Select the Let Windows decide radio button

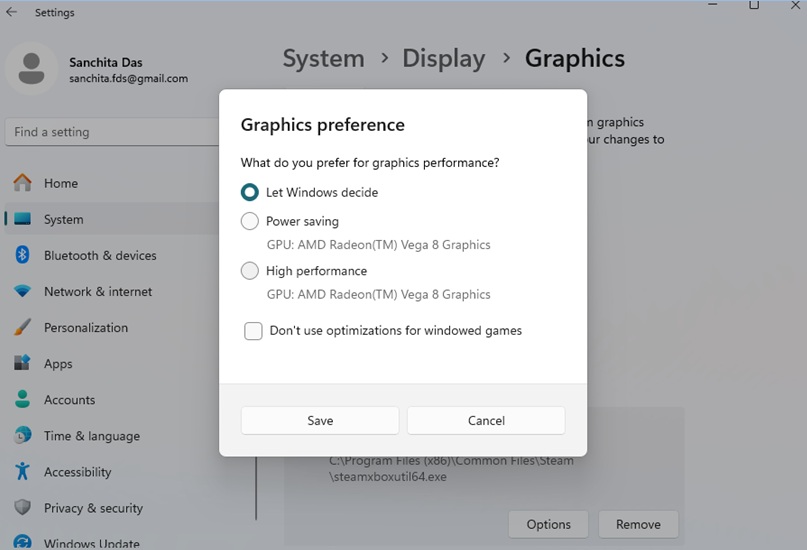250,192
